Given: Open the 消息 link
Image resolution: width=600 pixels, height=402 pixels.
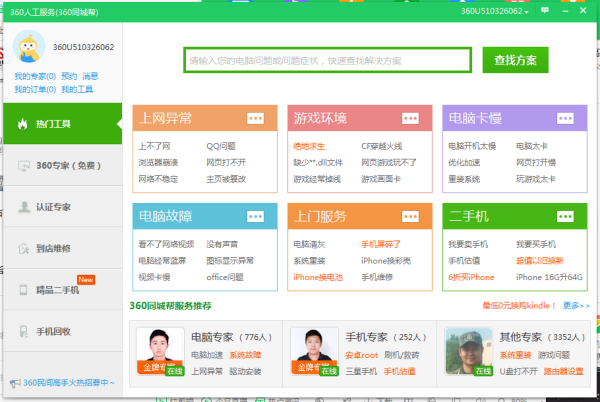Looking at the screenshot, I should (x=90, y=76).
